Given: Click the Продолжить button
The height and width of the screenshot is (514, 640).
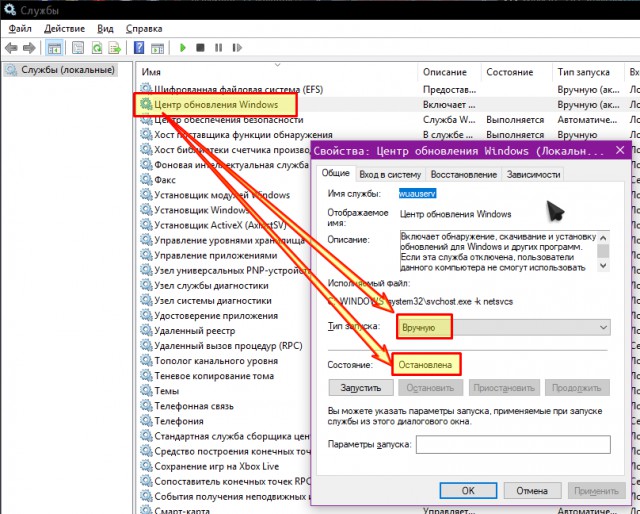Looking at the screenshot, I should point(577,387).
